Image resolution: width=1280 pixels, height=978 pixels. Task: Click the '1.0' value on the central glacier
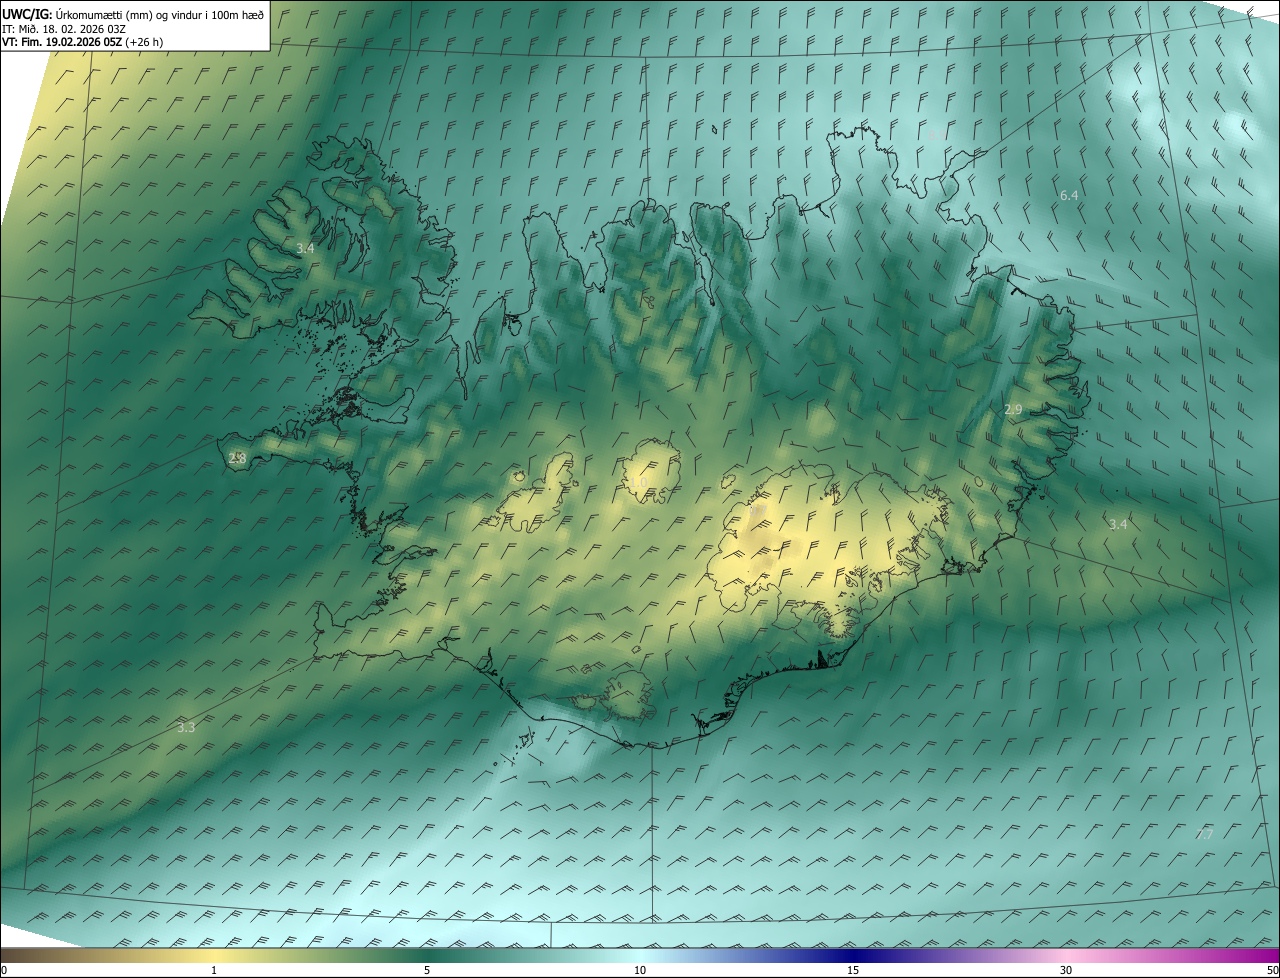[638, 482]
